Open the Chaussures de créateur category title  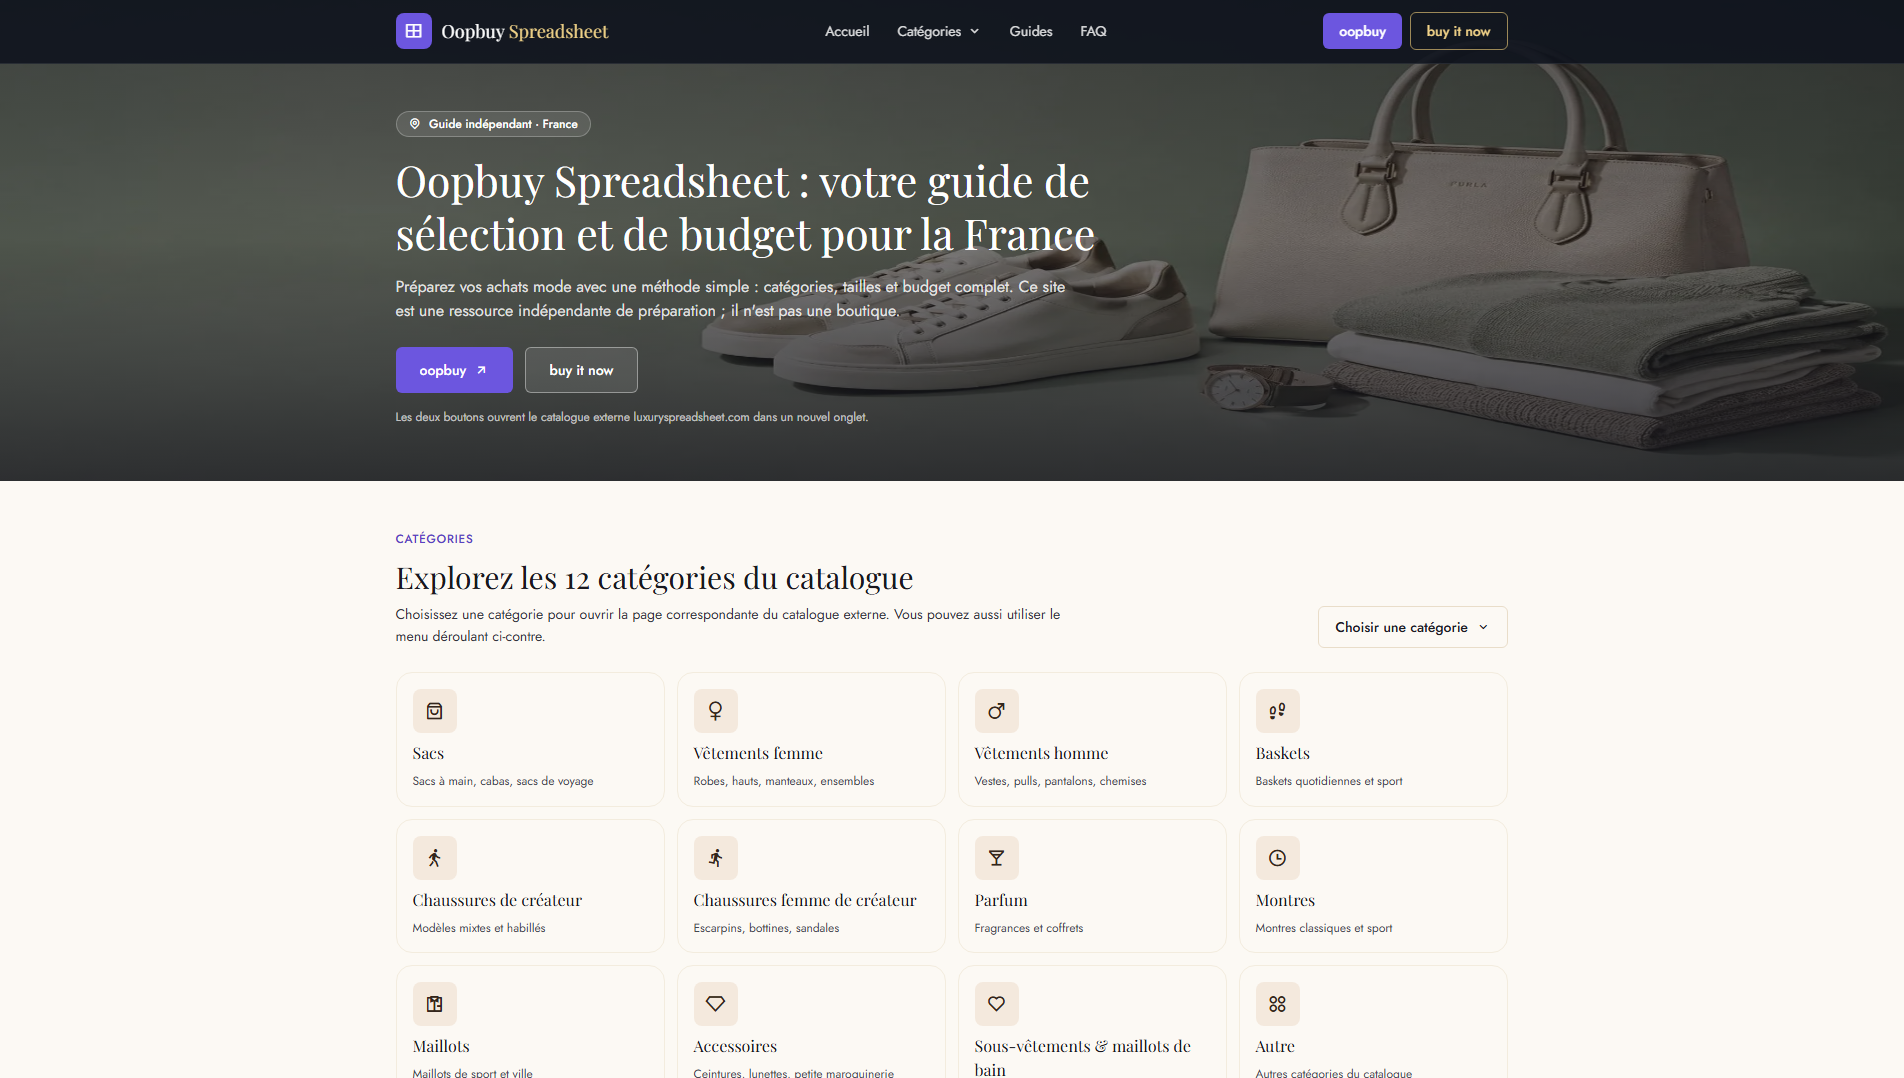point(497,900)
